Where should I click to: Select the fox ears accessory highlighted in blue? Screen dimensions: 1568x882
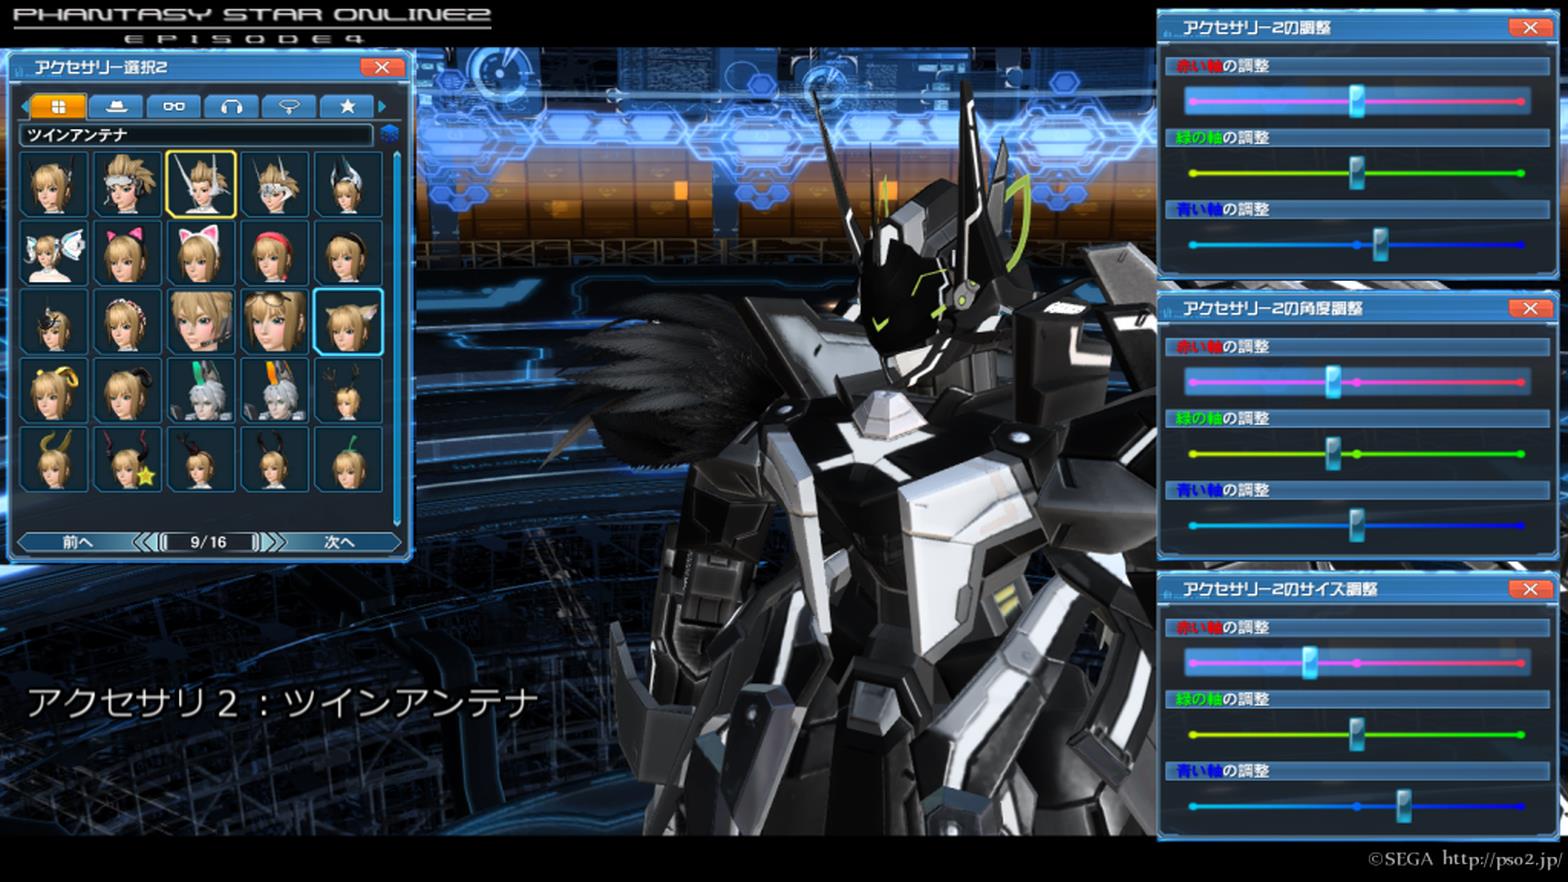[x=348, y=322]
